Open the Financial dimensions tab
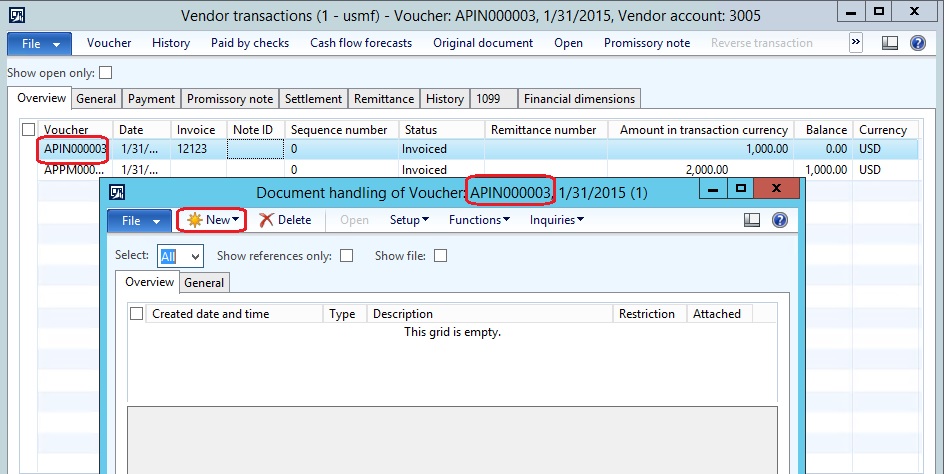Image resolution: width=945 pixels, height=474 pixels. (x=579, y=99)
